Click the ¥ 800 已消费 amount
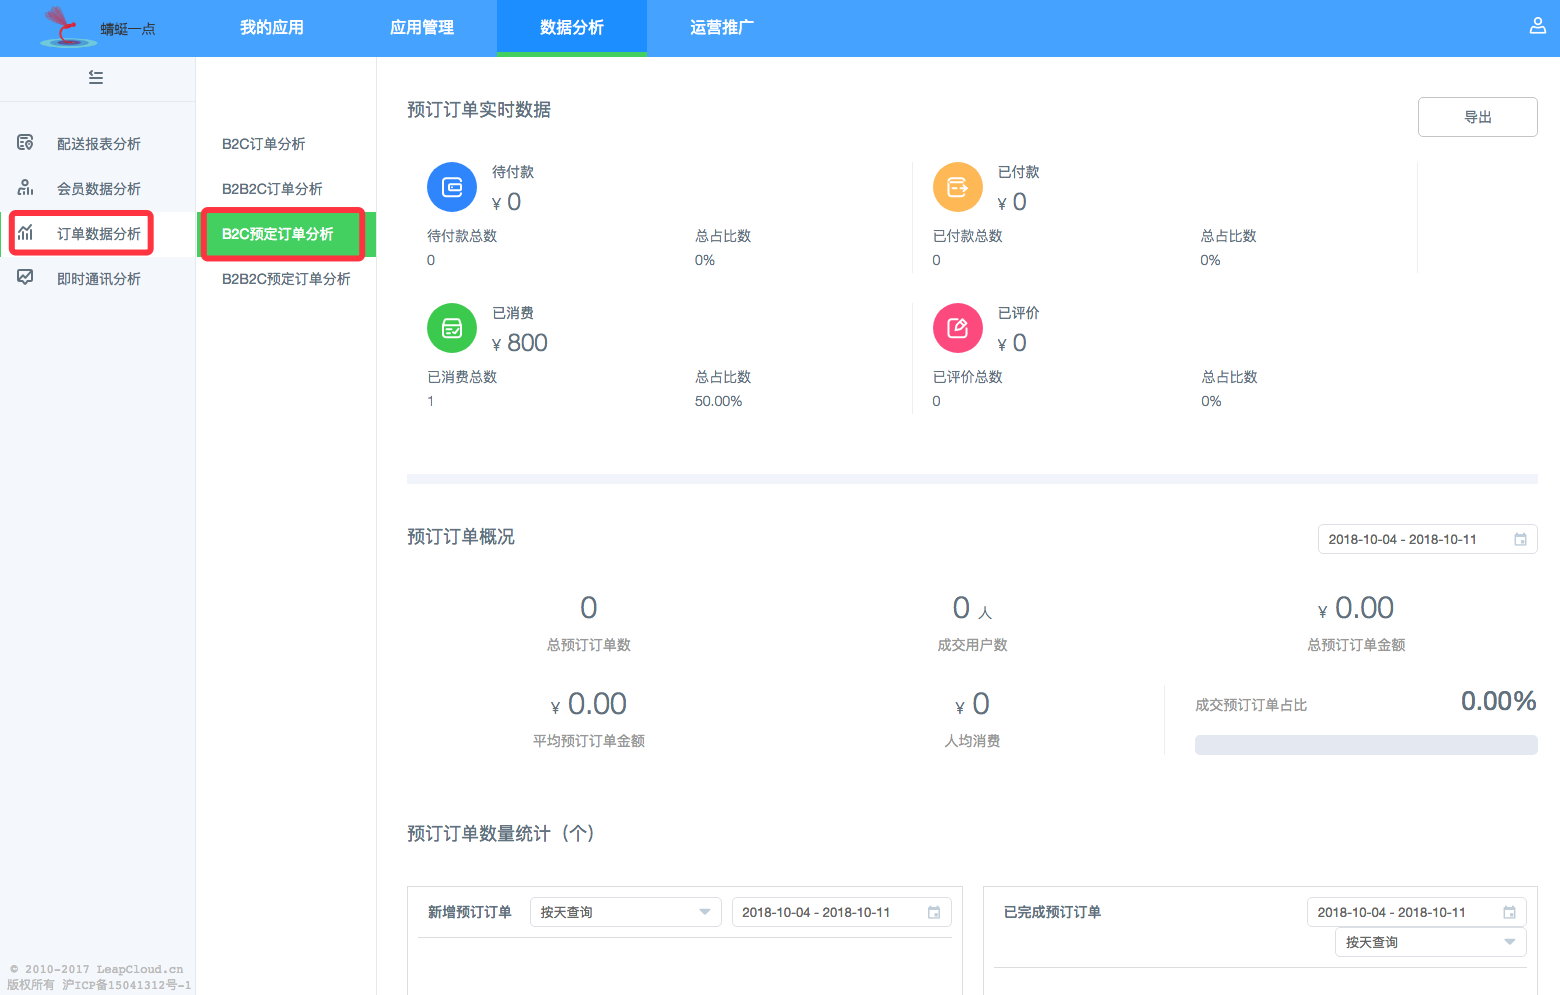The width and height of the screenshot is (1560, 995). pos(520,343)
